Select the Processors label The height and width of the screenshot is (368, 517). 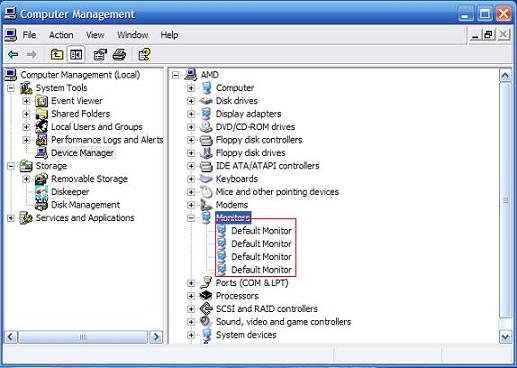click(x=237, y=296)
